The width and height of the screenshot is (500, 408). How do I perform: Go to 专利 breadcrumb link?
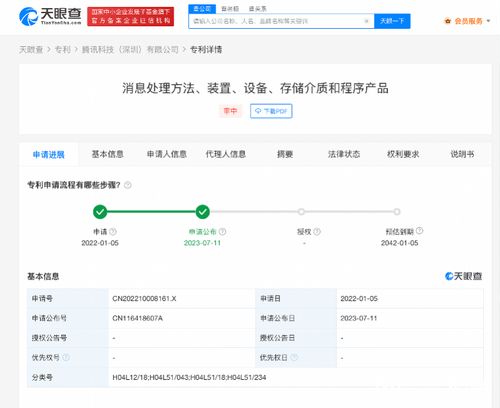62,50
